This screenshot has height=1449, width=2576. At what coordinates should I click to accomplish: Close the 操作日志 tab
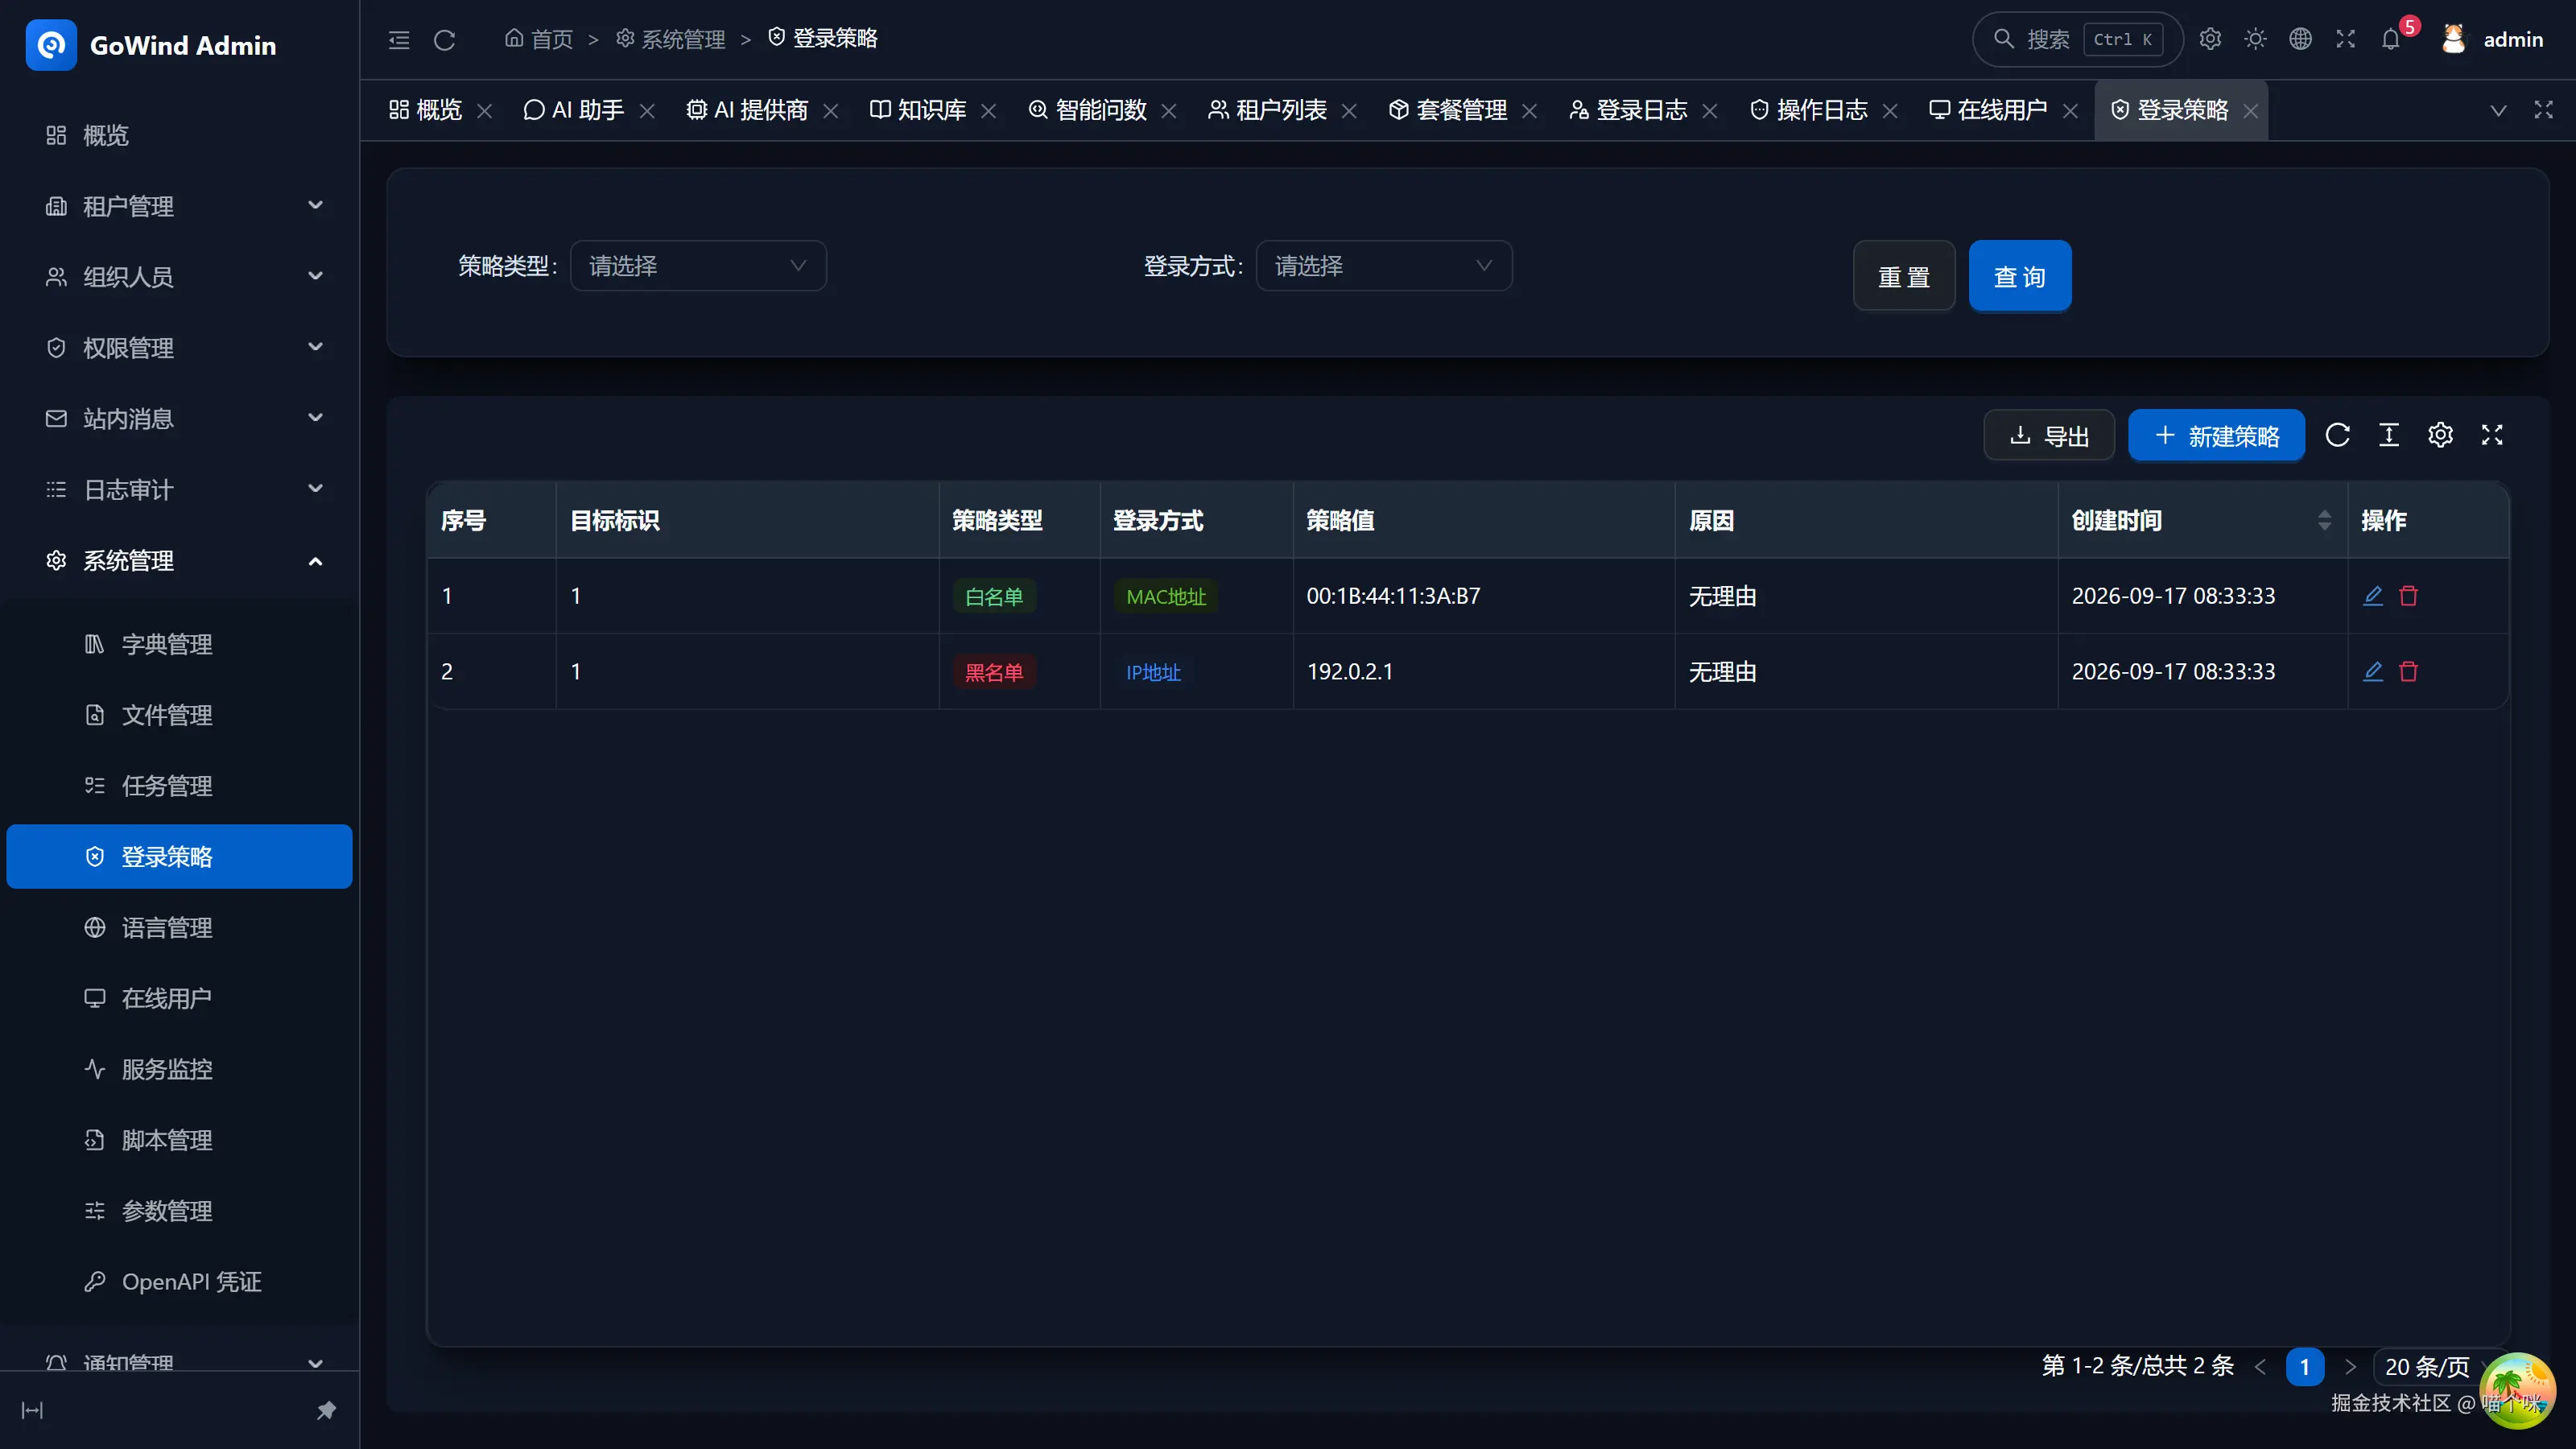click(1890, 111)
